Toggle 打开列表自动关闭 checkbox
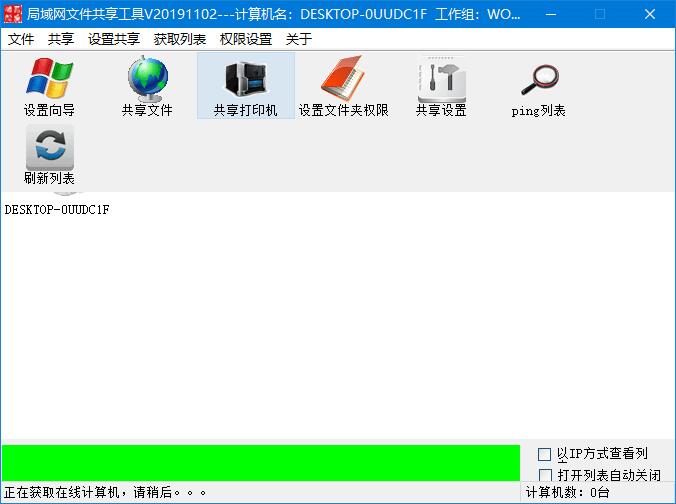 (x=545, y=475)
